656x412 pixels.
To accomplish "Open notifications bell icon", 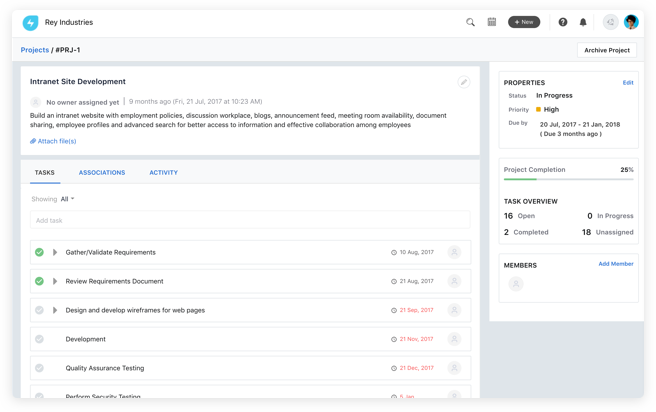I will point(583,22).
